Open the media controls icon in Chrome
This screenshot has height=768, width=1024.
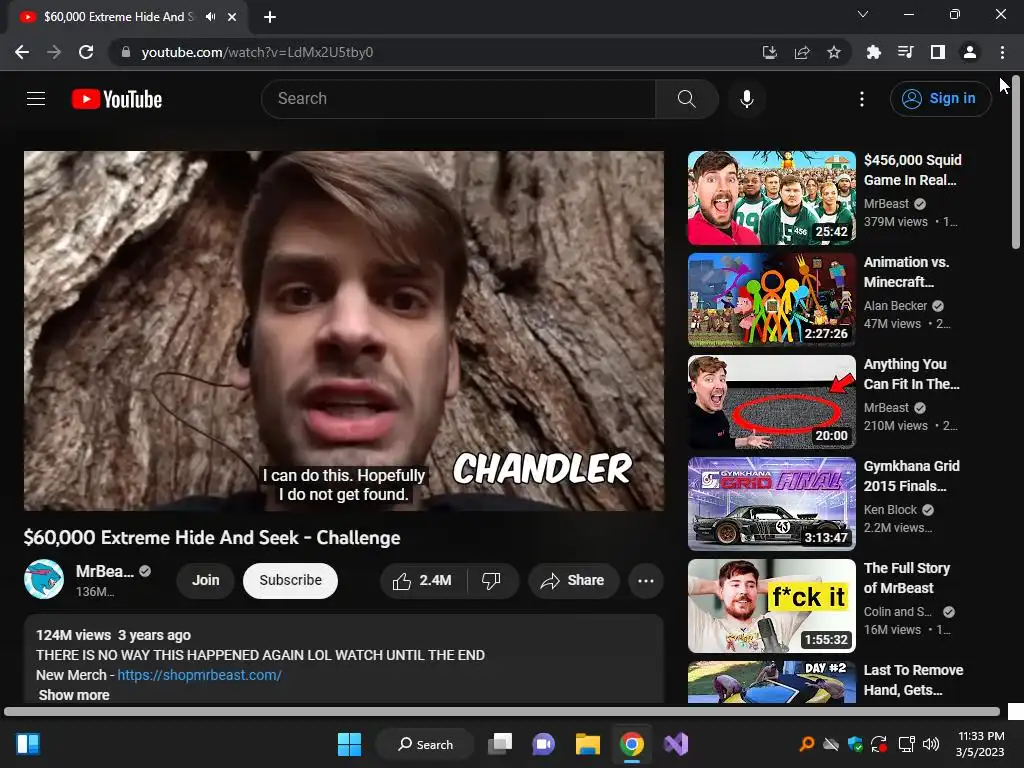click(x=906, y=52)
